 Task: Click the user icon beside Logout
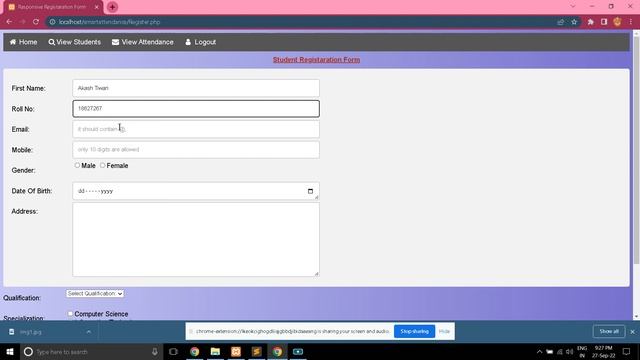click(188, 42)
